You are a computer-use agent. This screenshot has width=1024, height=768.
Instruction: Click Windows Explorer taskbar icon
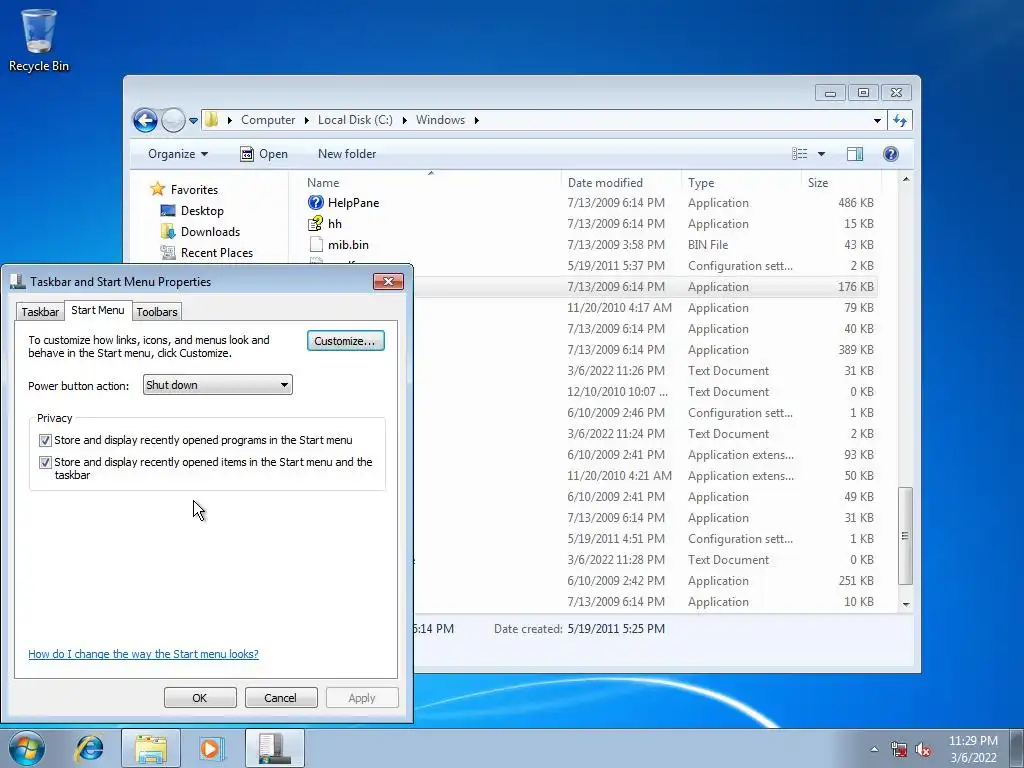tap(151, 748)
